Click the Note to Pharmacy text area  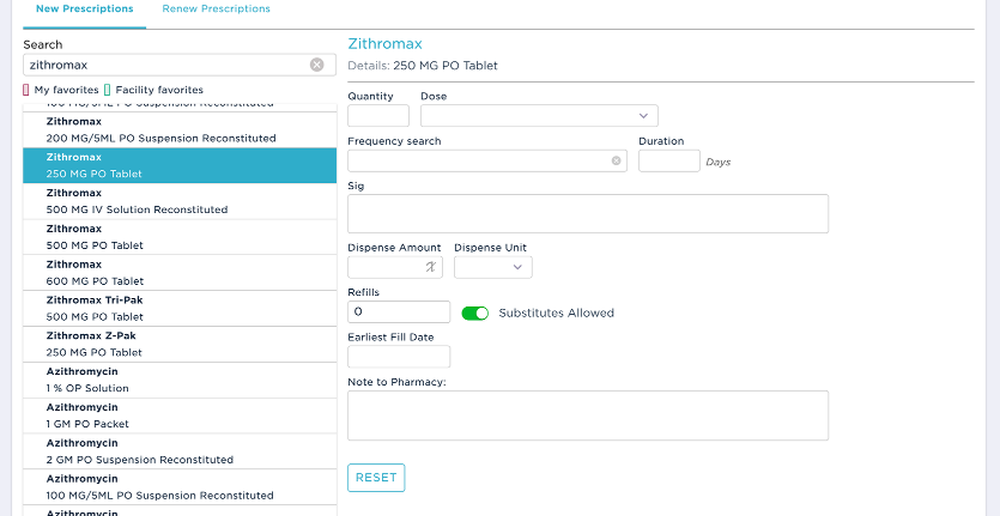pyautogui.click(x=588, y=415)
